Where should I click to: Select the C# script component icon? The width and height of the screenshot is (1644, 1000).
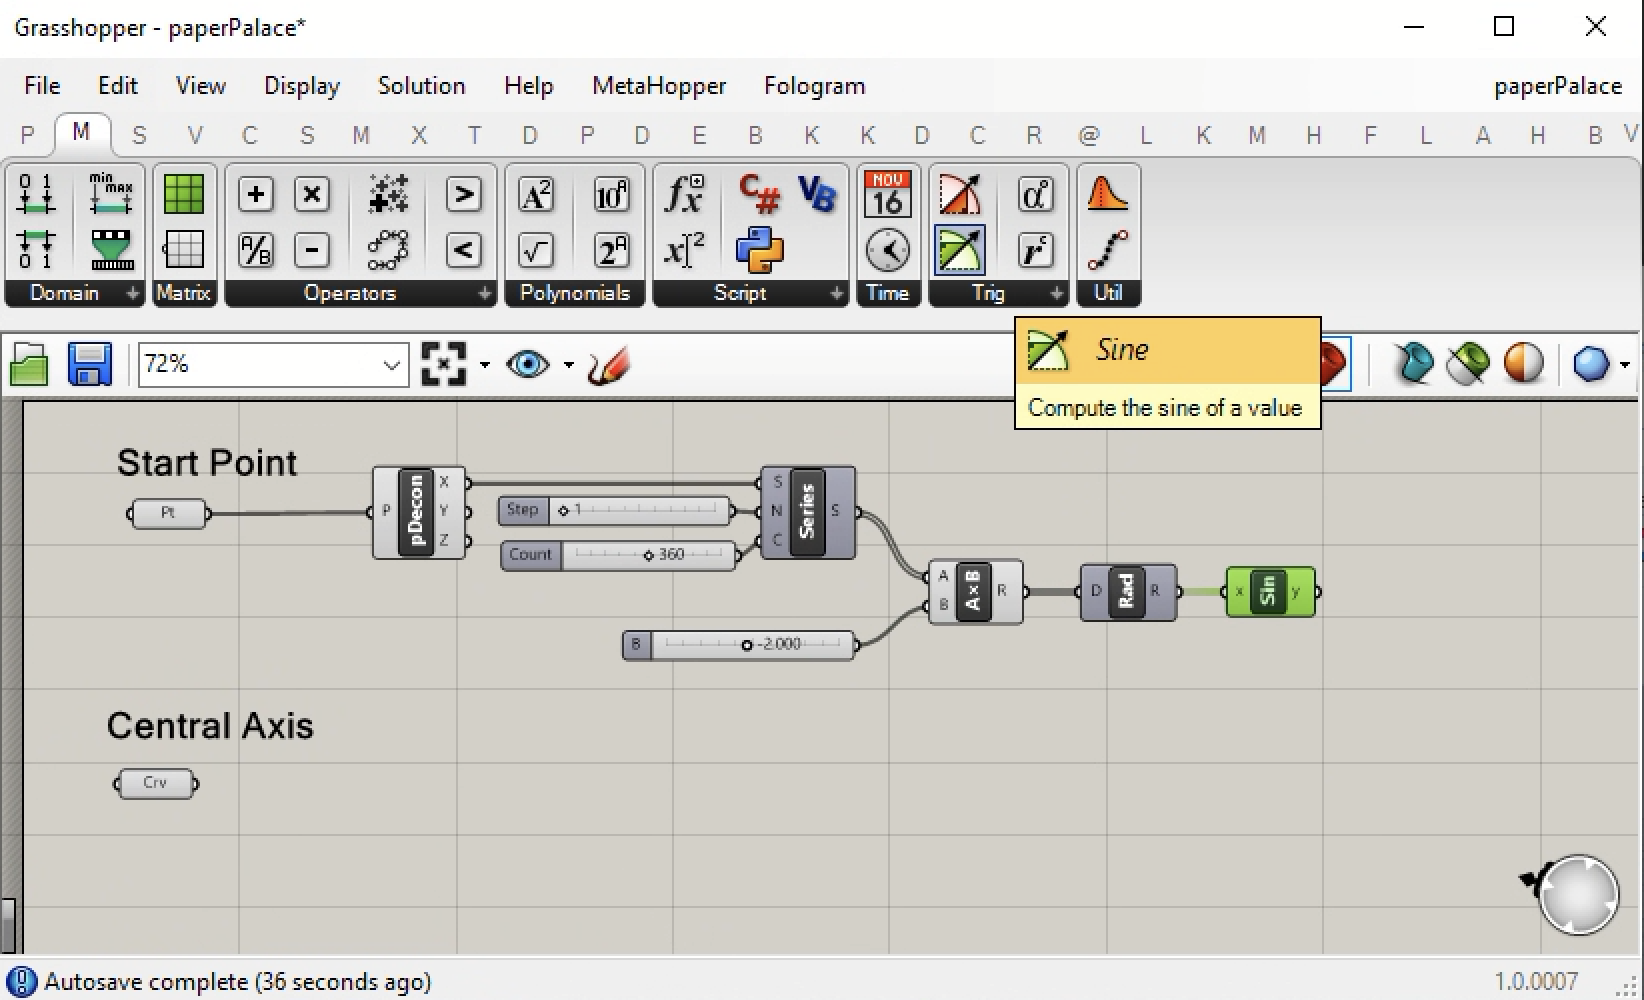point(759,194)
